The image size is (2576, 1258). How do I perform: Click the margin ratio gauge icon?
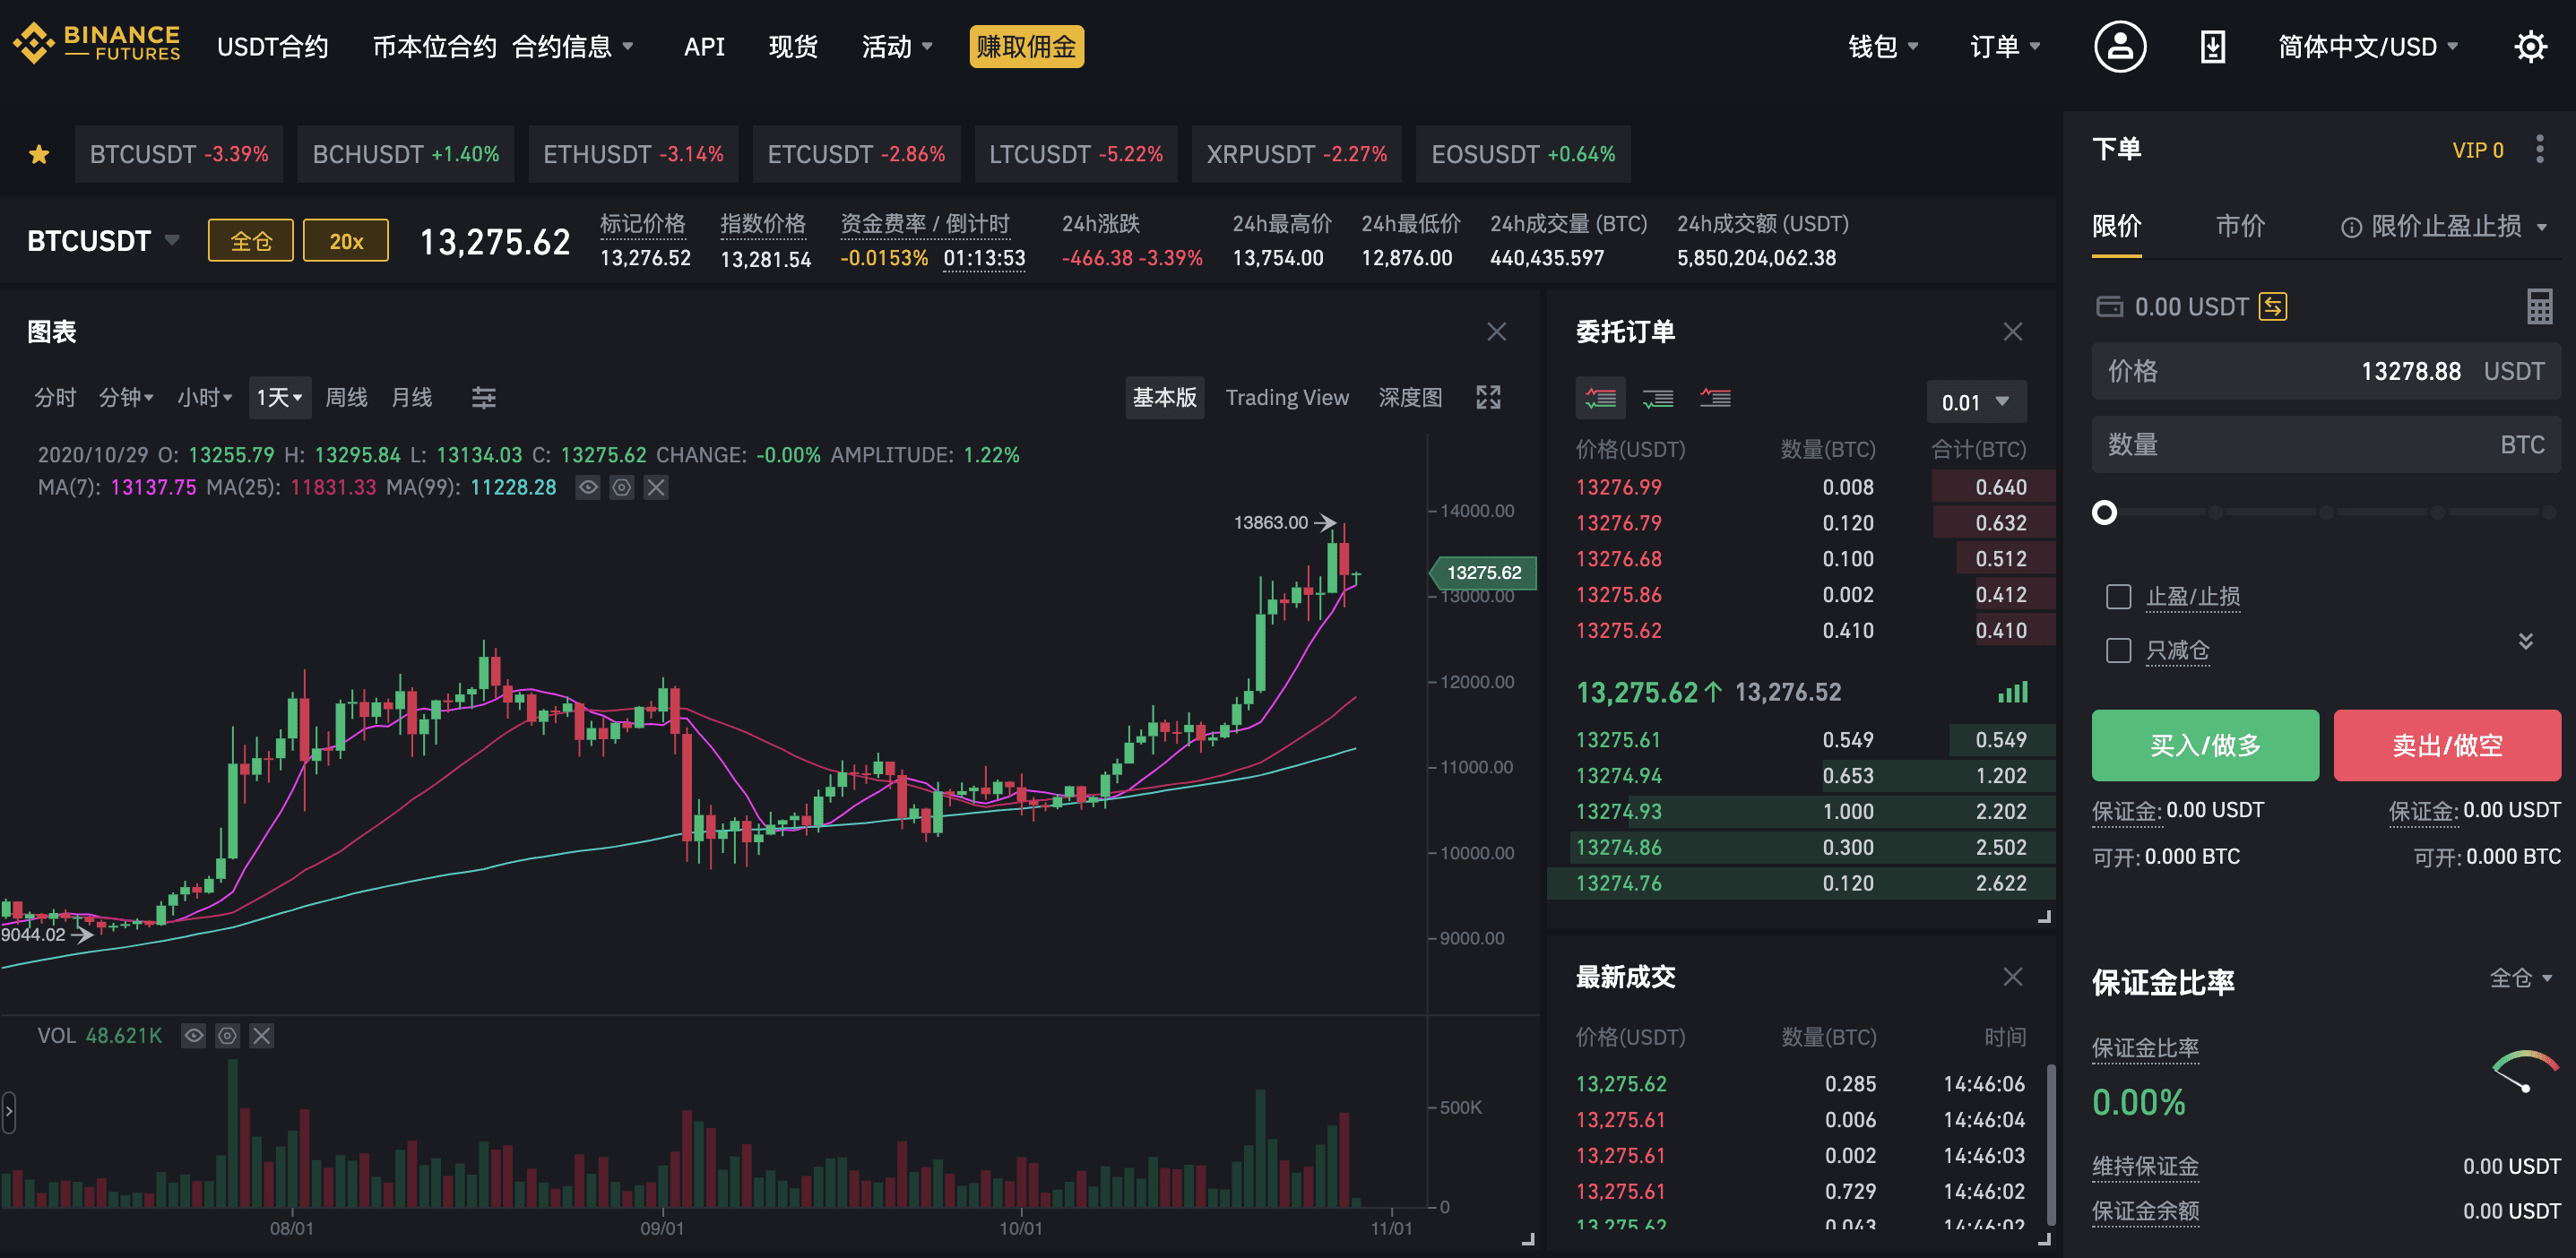click(x=2525, y=1071)
